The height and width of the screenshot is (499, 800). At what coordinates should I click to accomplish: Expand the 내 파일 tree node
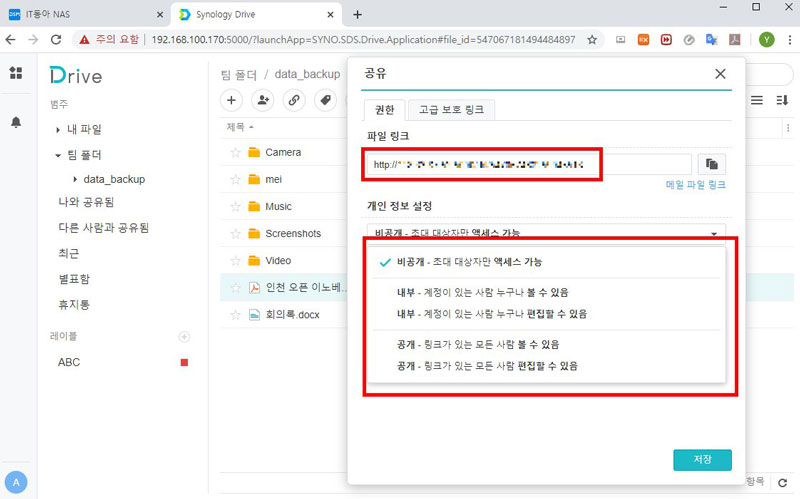(59, 129)
